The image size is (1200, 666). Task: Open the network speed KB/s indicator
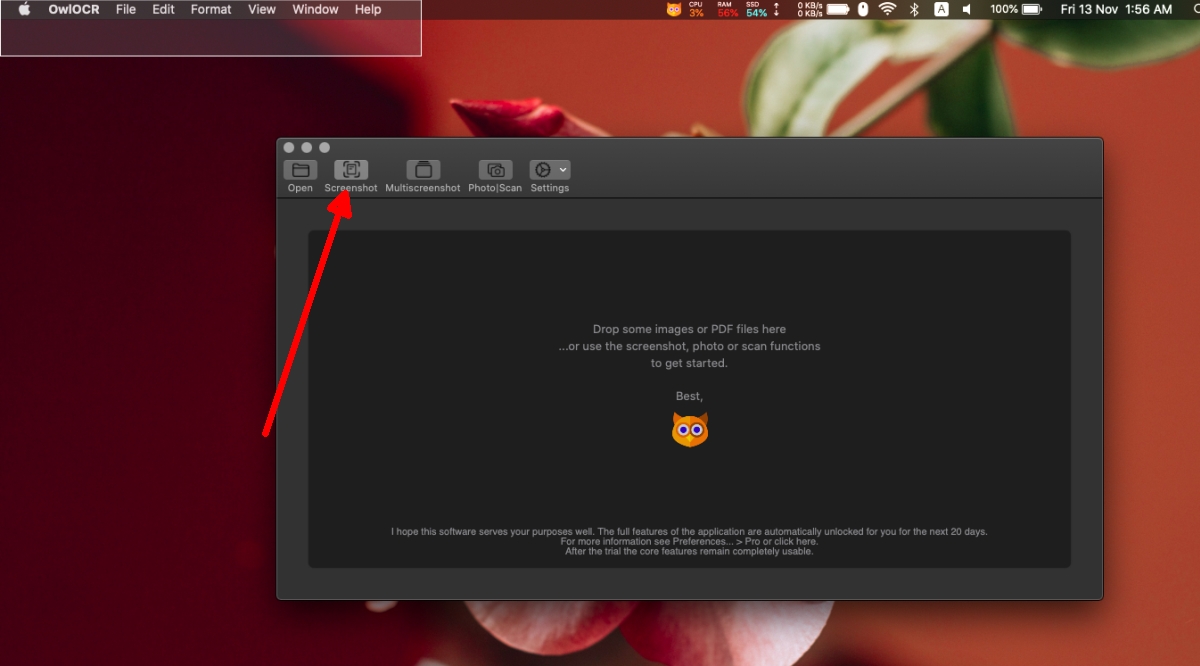810,9
